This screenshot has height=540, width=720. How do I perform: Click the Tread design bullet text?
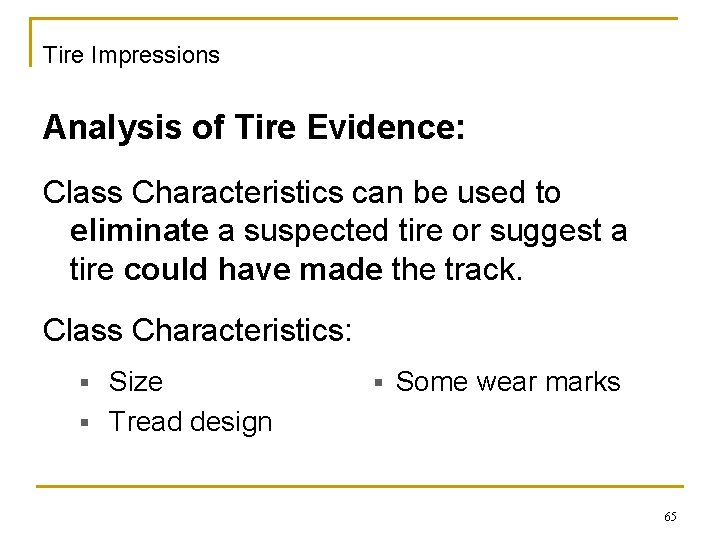[x=190, y=422]
